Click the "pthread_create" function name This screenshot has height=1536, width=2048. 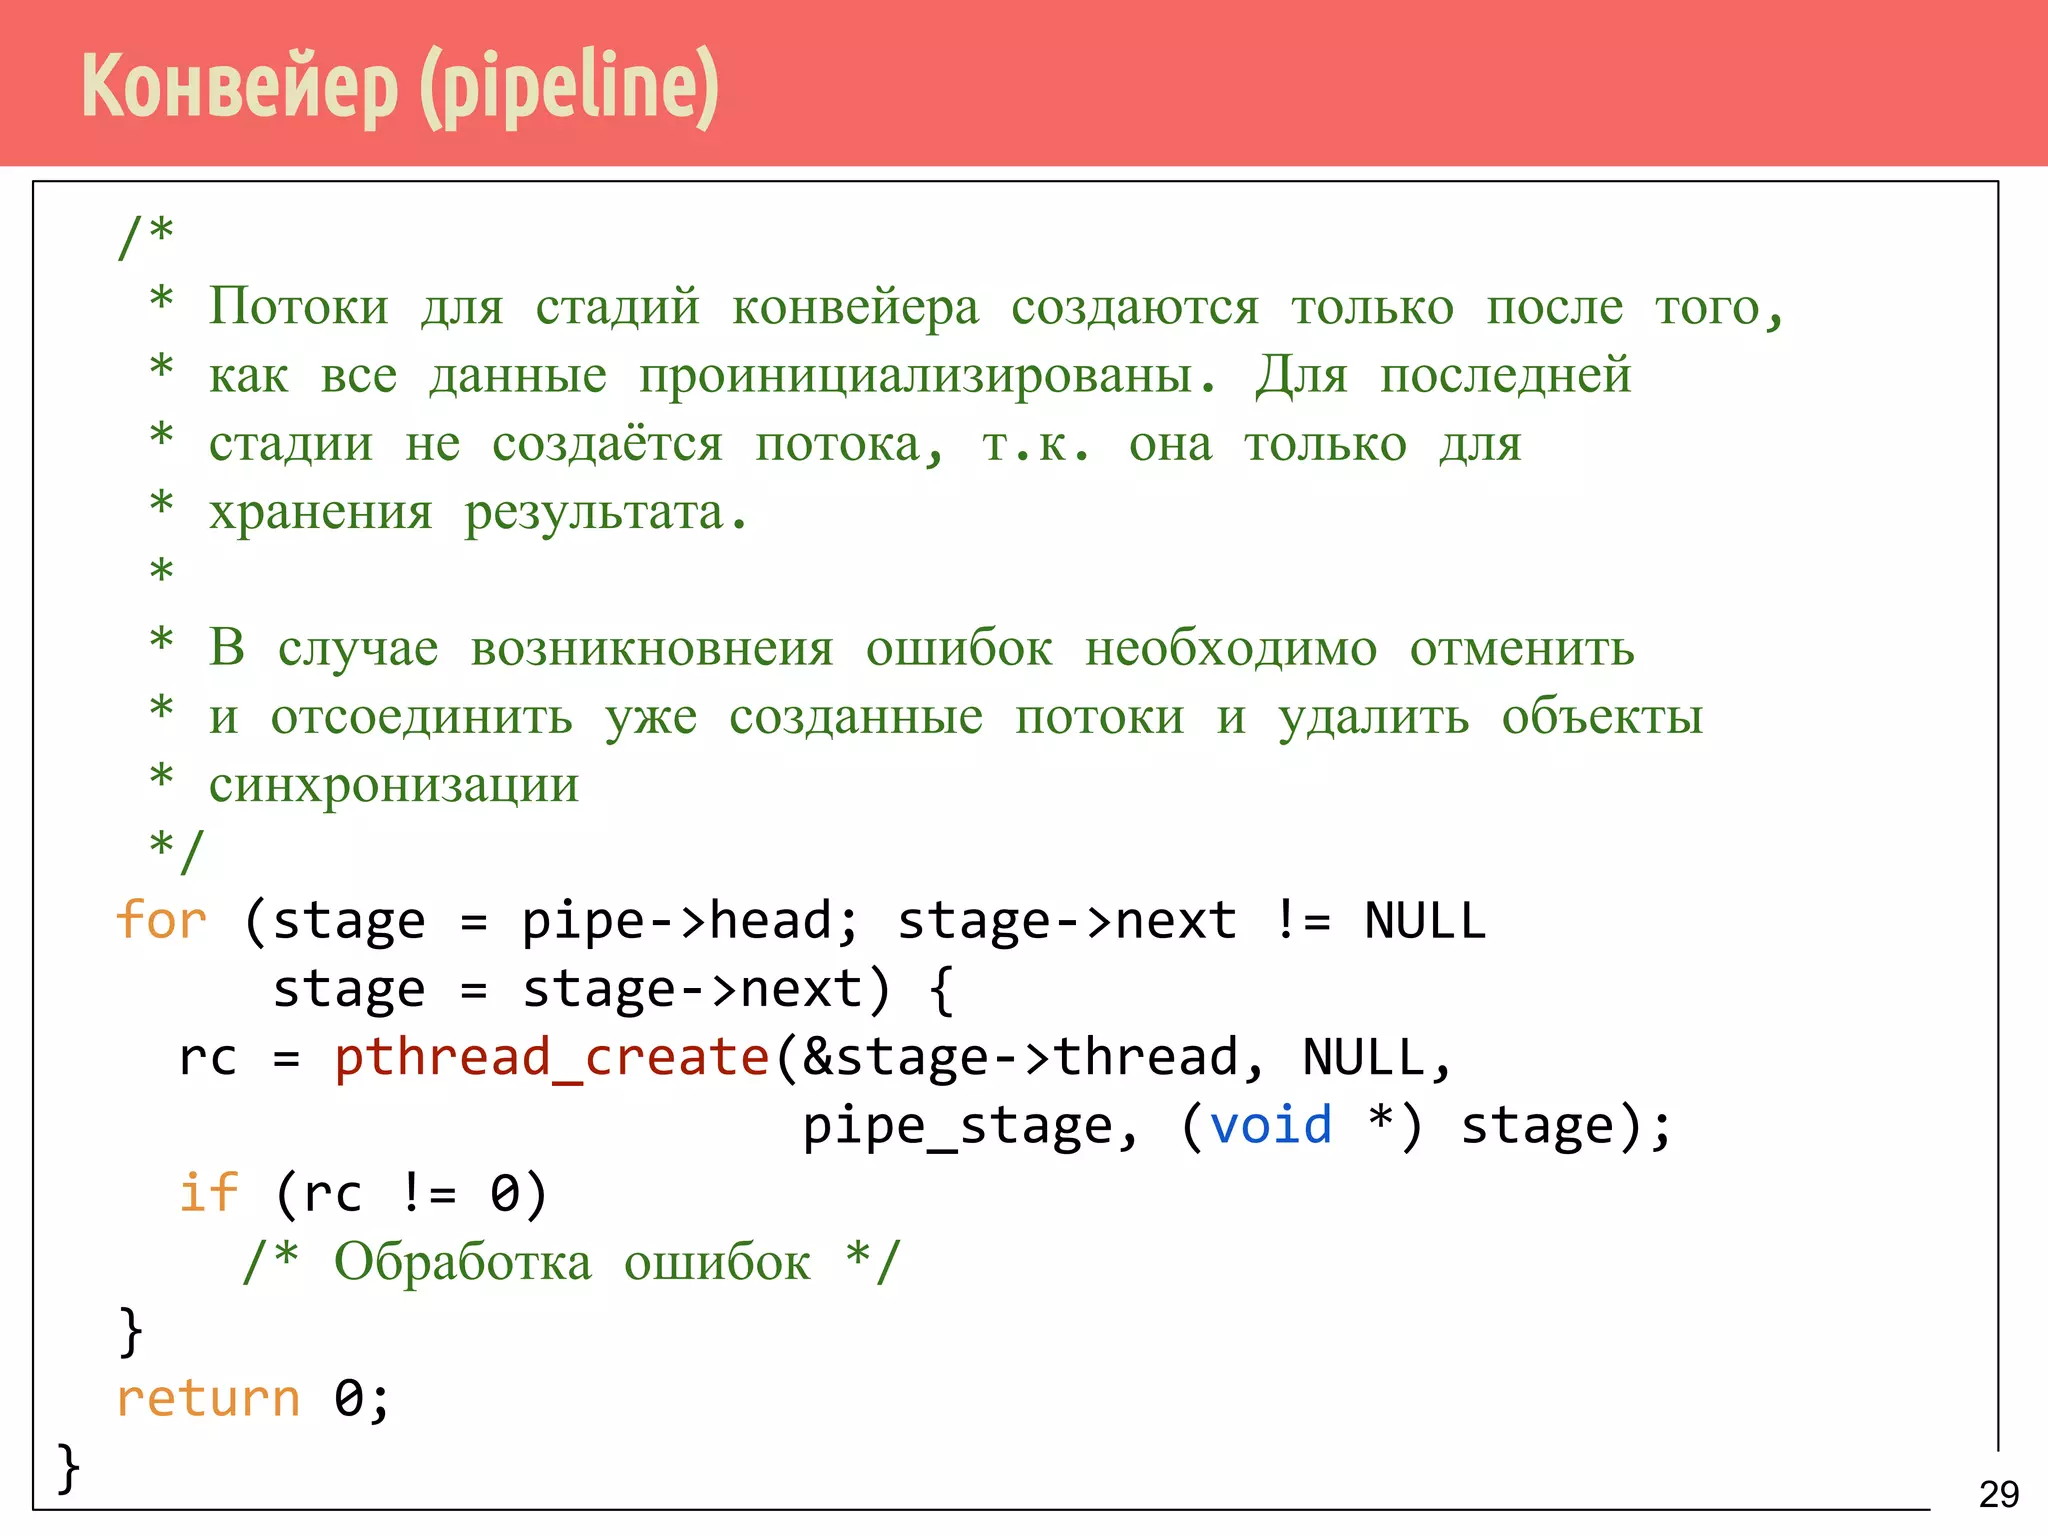coord(551,1058)
